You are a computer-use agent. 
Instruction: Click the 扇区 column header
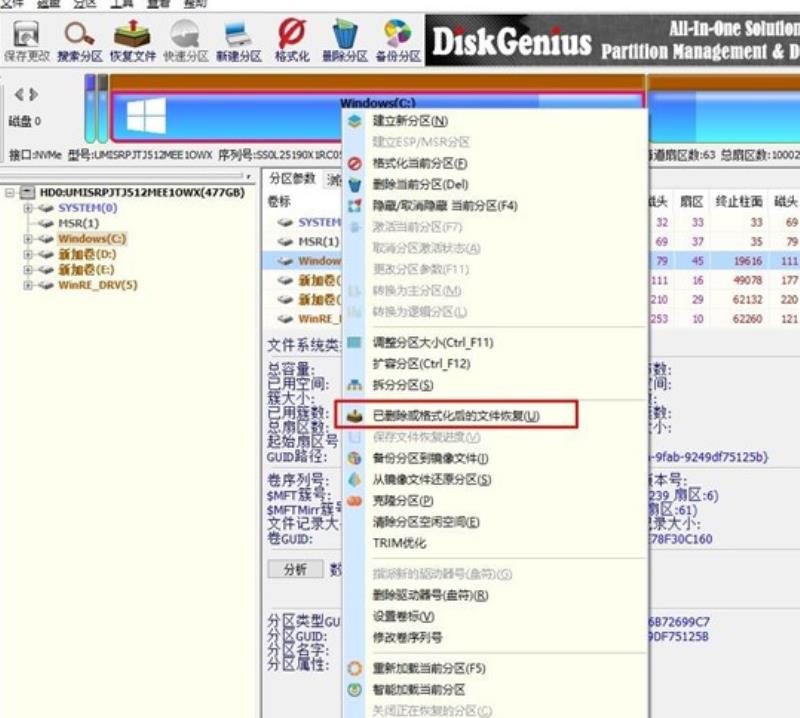(x=692, y=202)
